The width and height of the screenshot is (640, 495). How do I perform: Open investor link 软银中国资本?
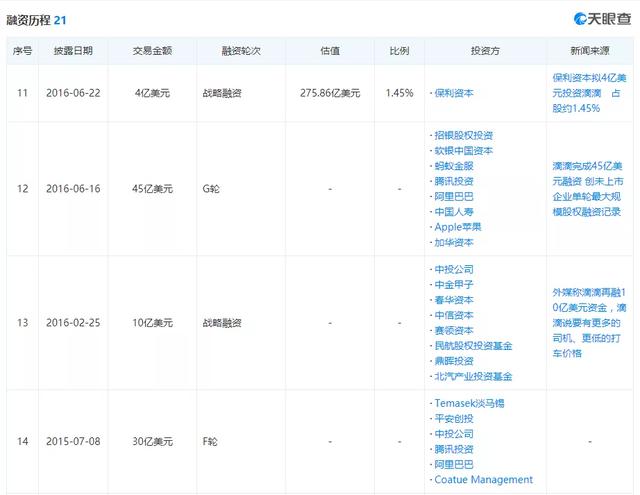tap(464, 151)
